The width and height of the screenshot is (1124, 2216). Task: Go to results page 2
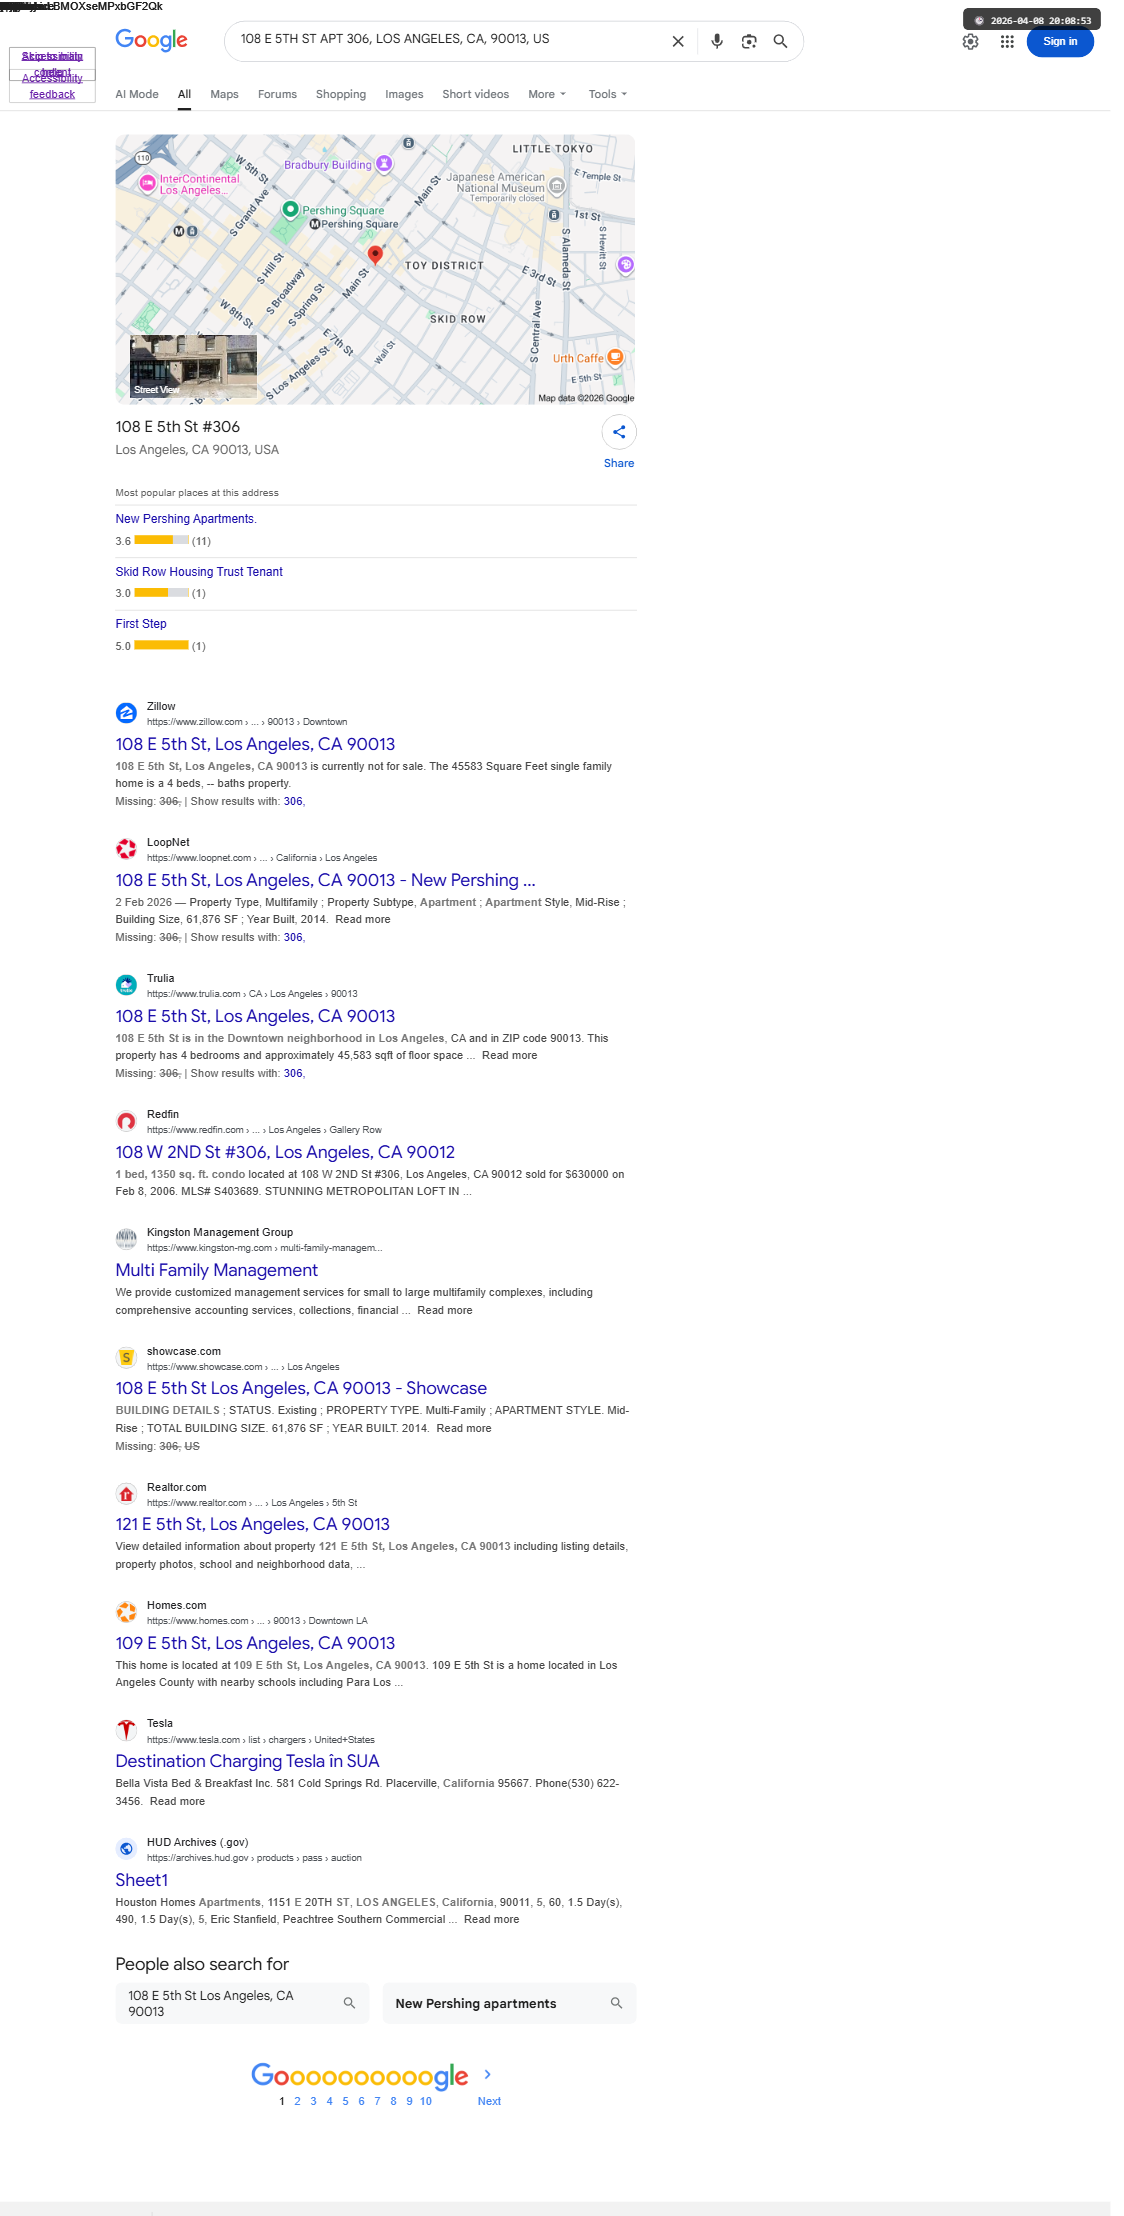point(297,2101)
